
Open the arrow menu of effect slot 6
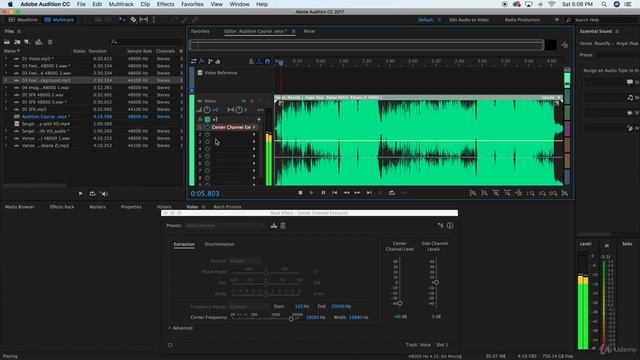coord(254,163)
